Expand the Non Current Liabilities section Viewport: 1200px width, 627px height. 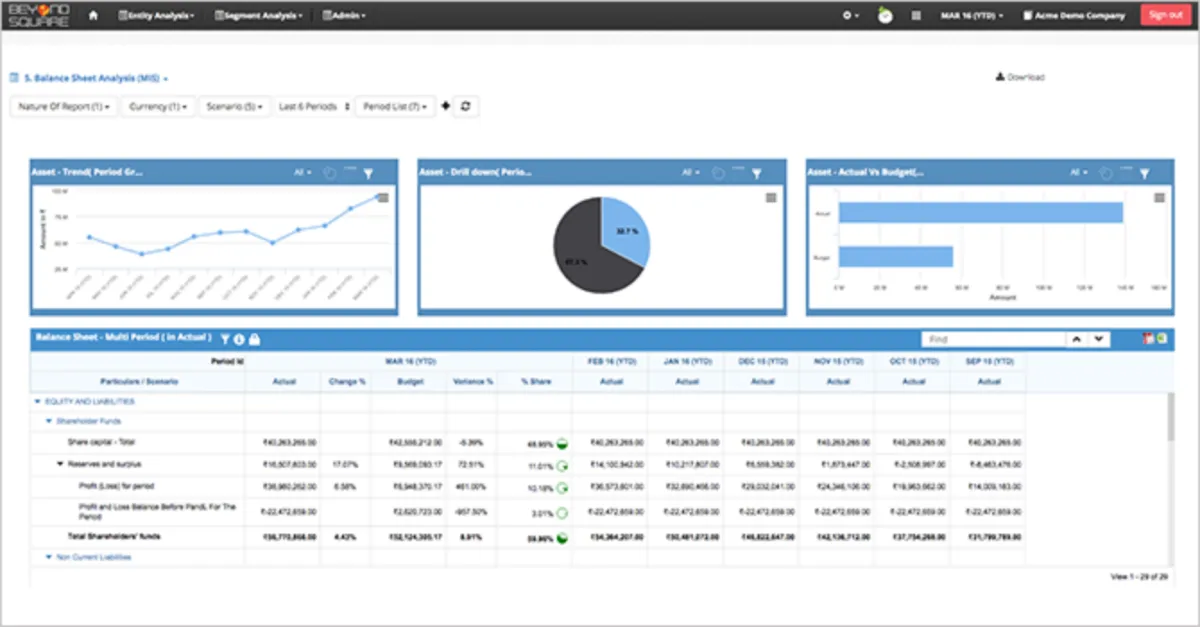[50, 557]
